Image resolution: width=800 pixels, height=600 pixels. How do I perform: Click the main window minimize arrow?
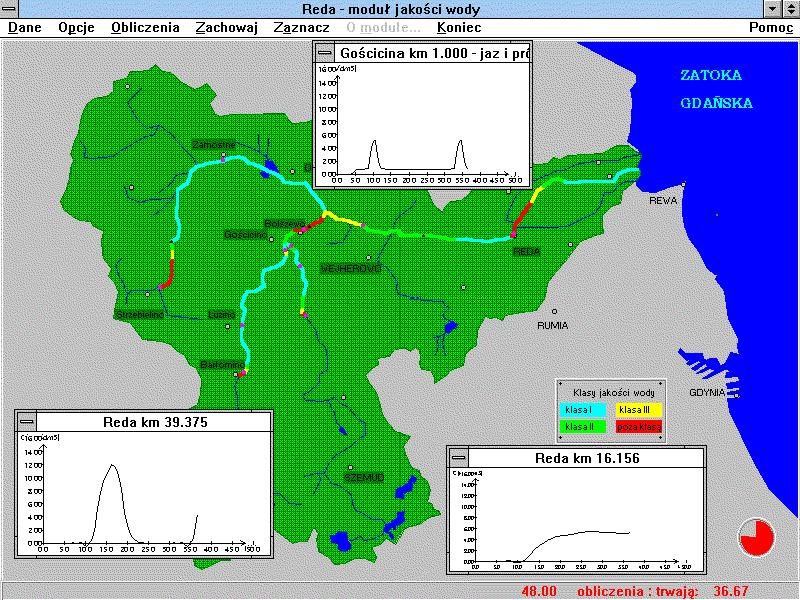[772, 9]
